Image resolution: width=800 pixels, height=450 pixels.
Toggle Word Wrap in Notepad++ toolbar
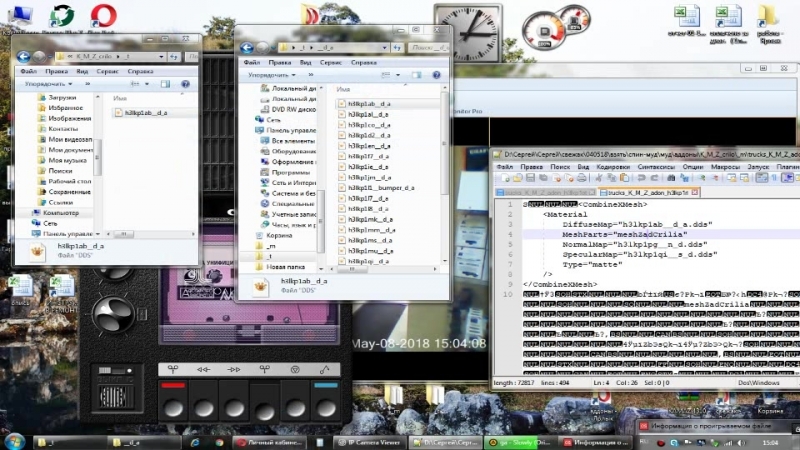762,178
